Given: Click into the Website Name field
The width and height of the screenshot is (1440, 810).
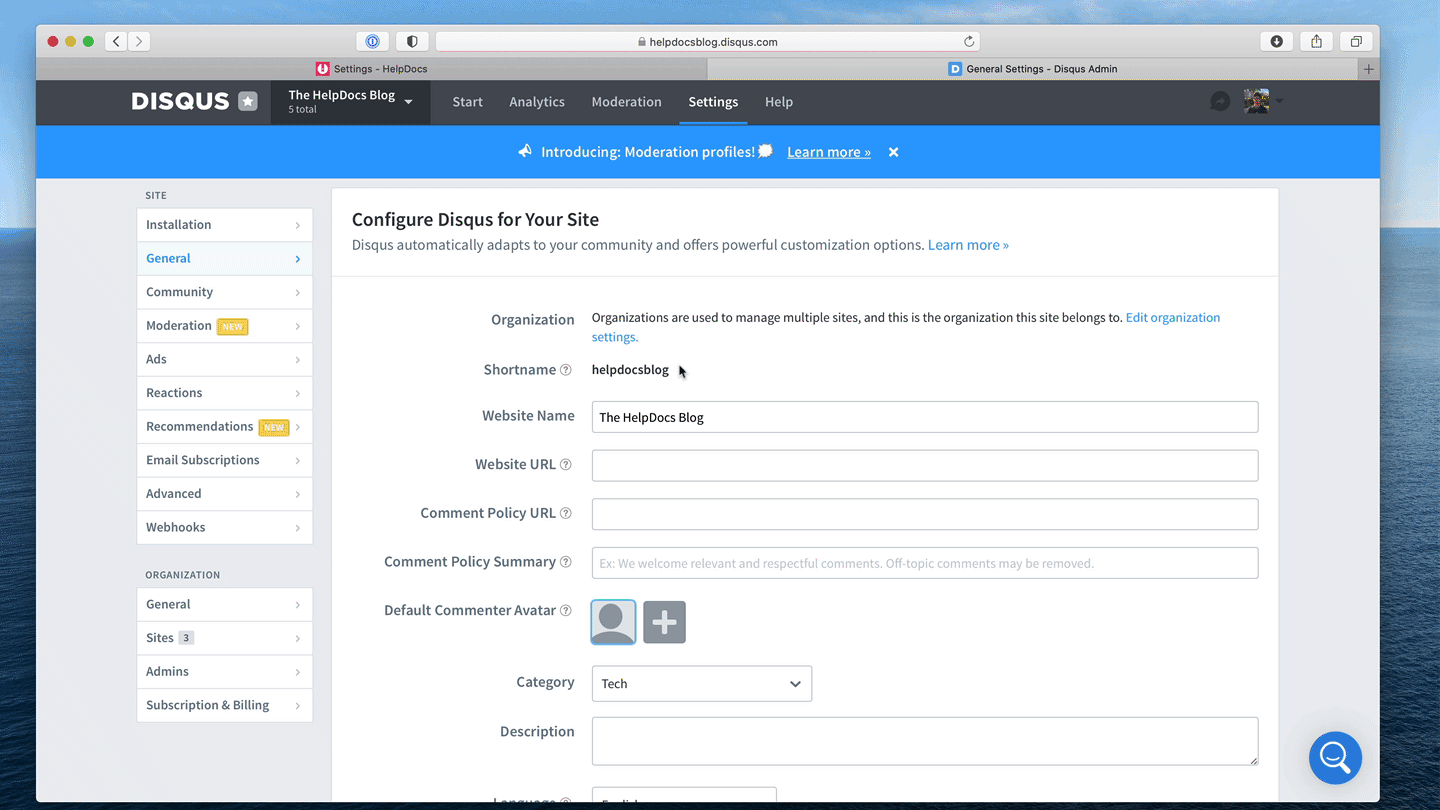Looking at the screenshot, I should coord(925,417).
